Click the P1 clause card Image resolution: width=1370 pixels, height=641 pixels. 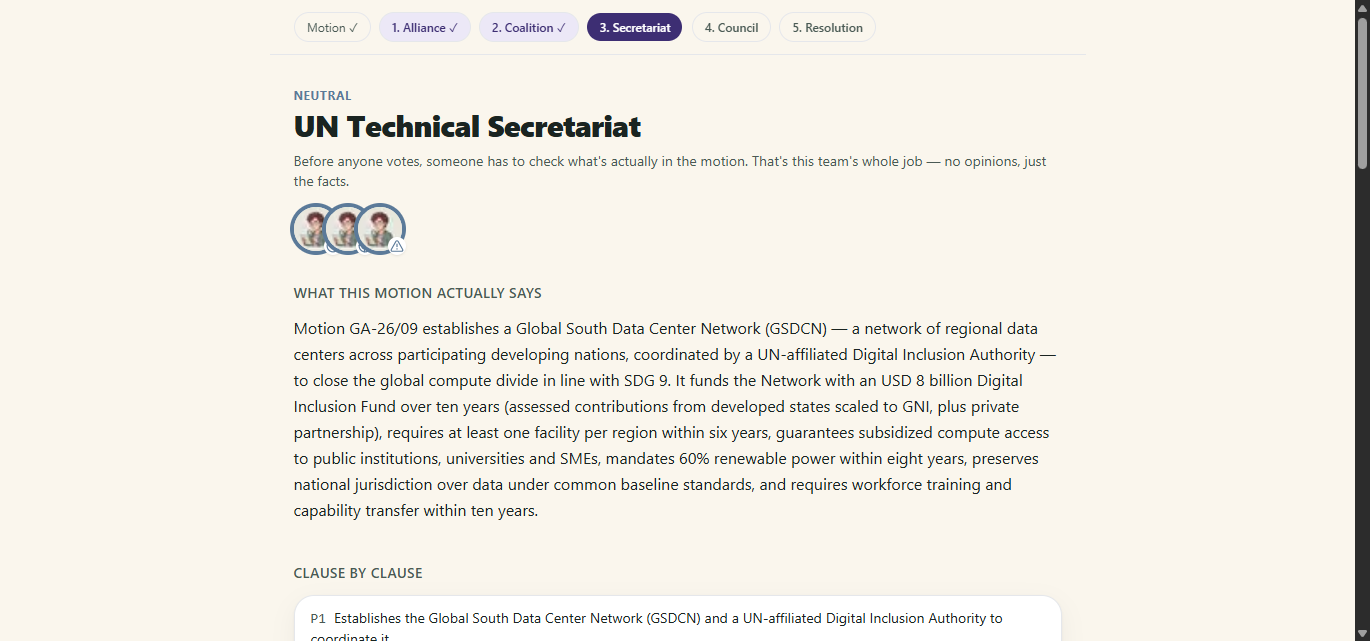pyautogui.click(x=677, y=619)
